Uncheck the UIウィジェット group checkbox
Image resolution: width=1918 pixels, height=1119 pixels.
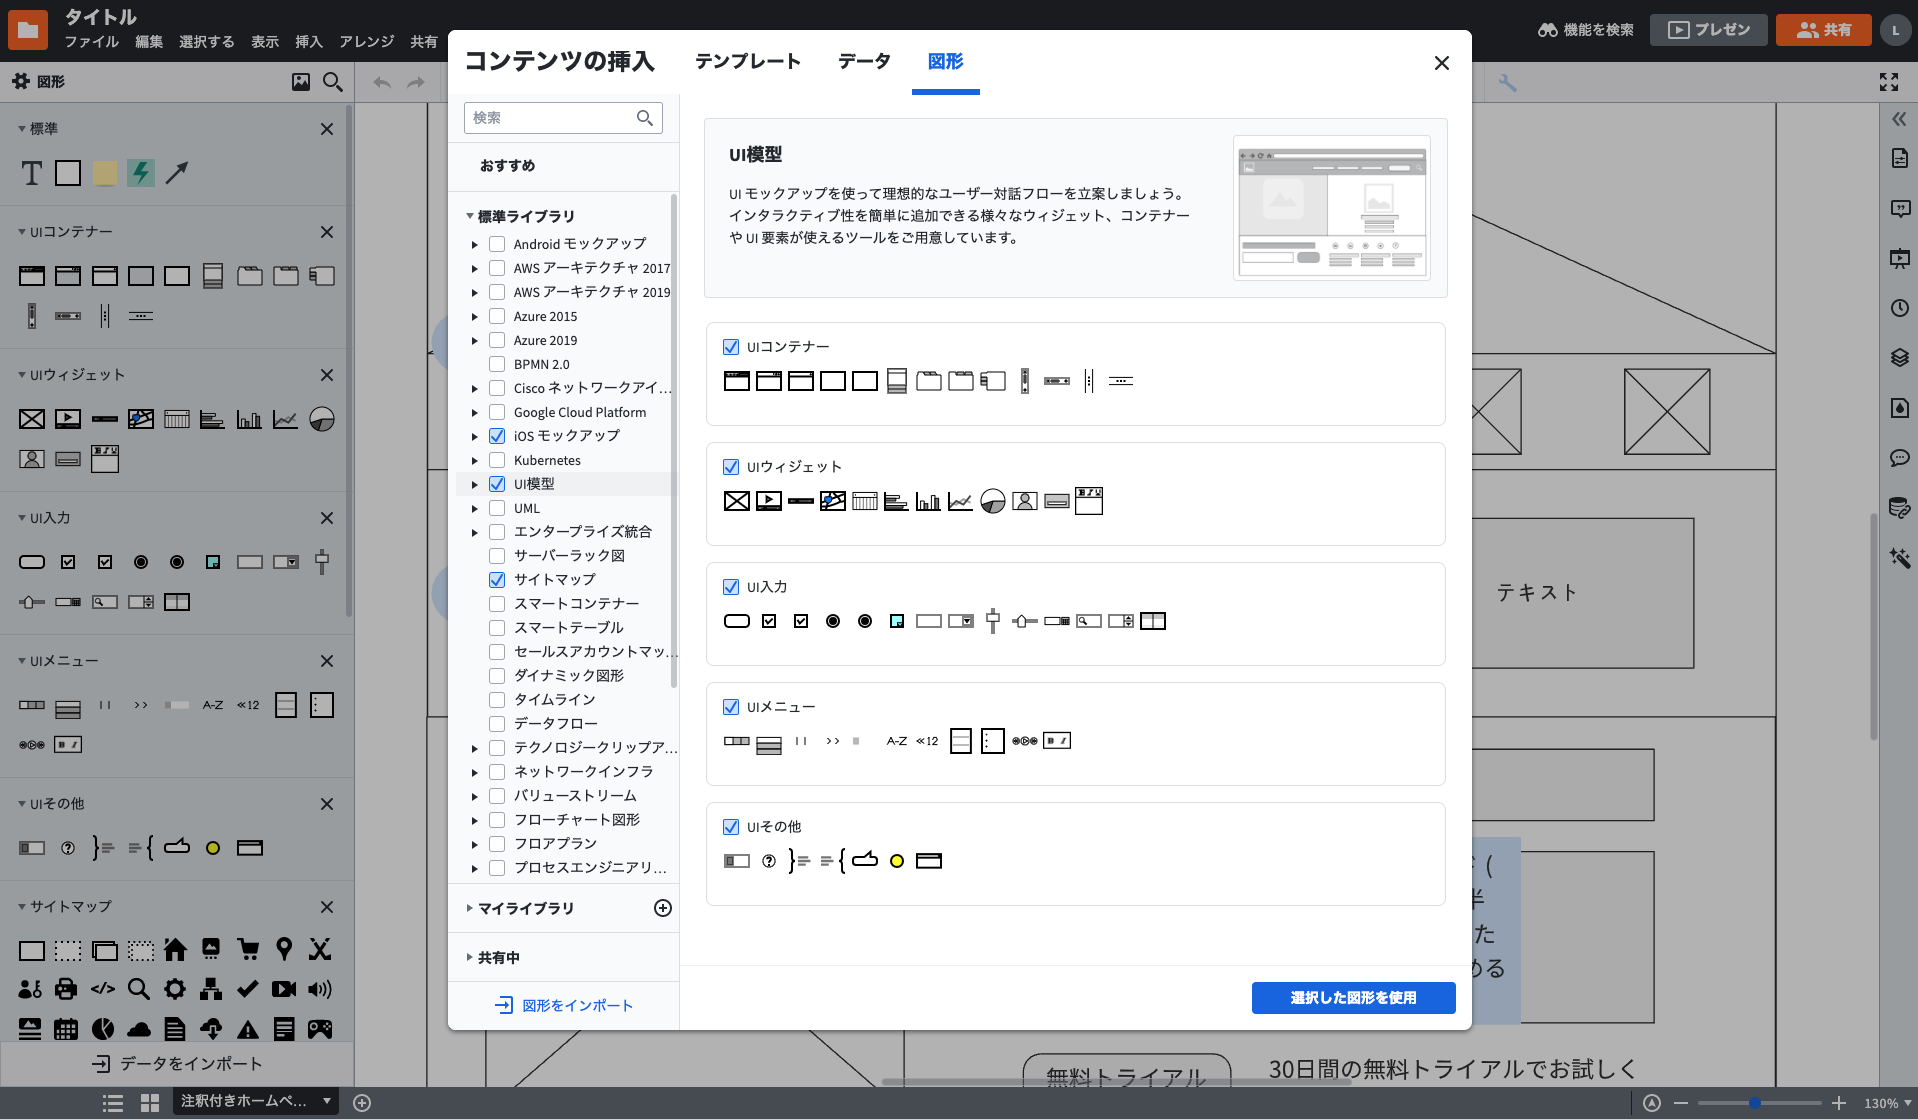click(x=731, y=467)
